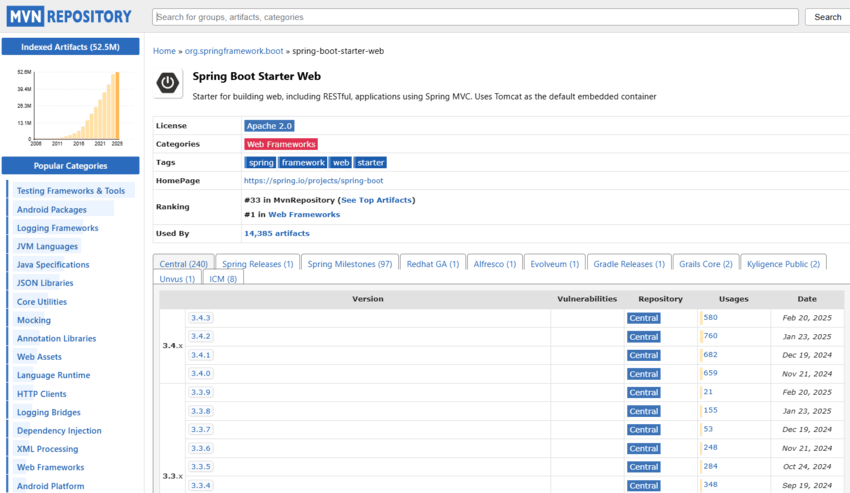Open version 3.4.2
This screenshot has width=850, height=493.
pos(201,336)
